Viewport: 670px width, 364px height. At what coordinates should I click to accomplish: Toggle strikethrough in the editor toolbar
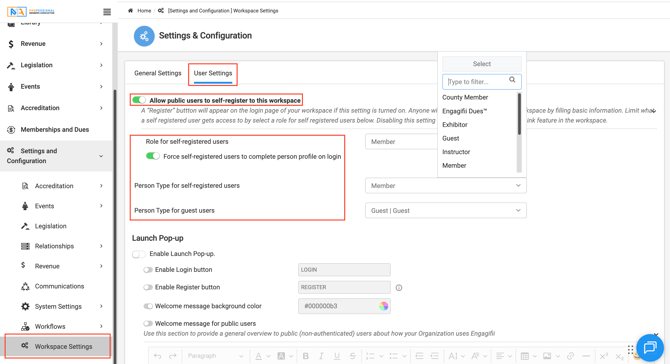pos(353,356)
